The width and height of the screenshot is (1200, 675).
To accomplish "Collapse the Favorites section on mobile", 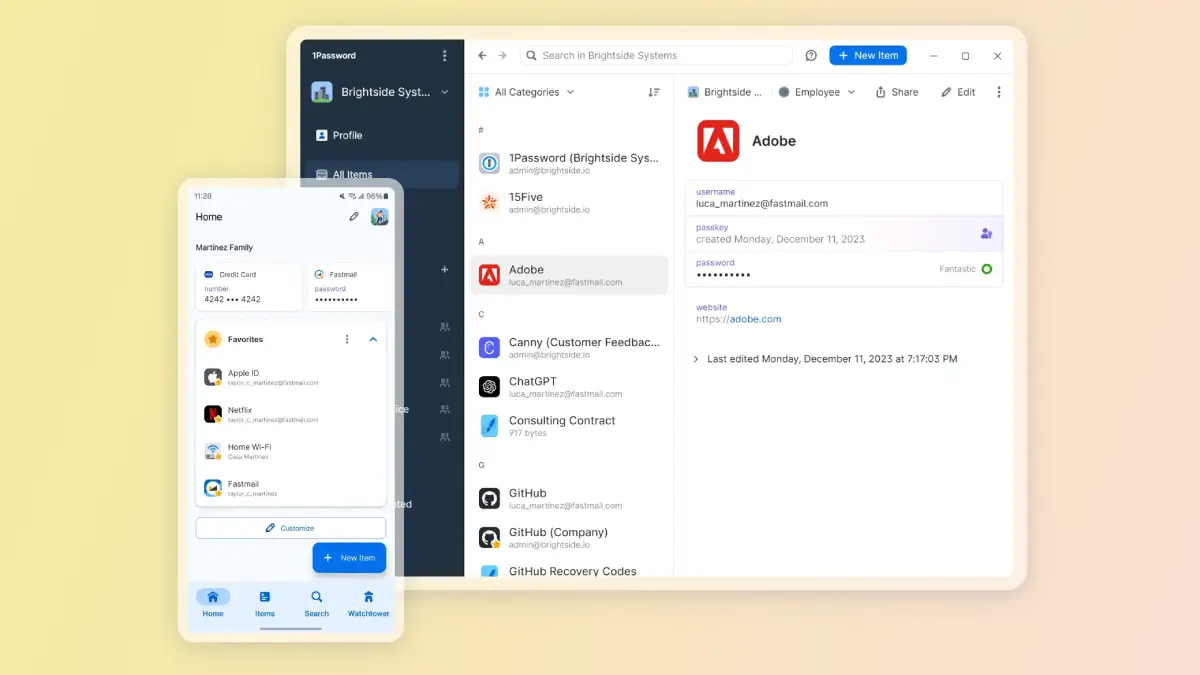I will (x=373, y=339).
